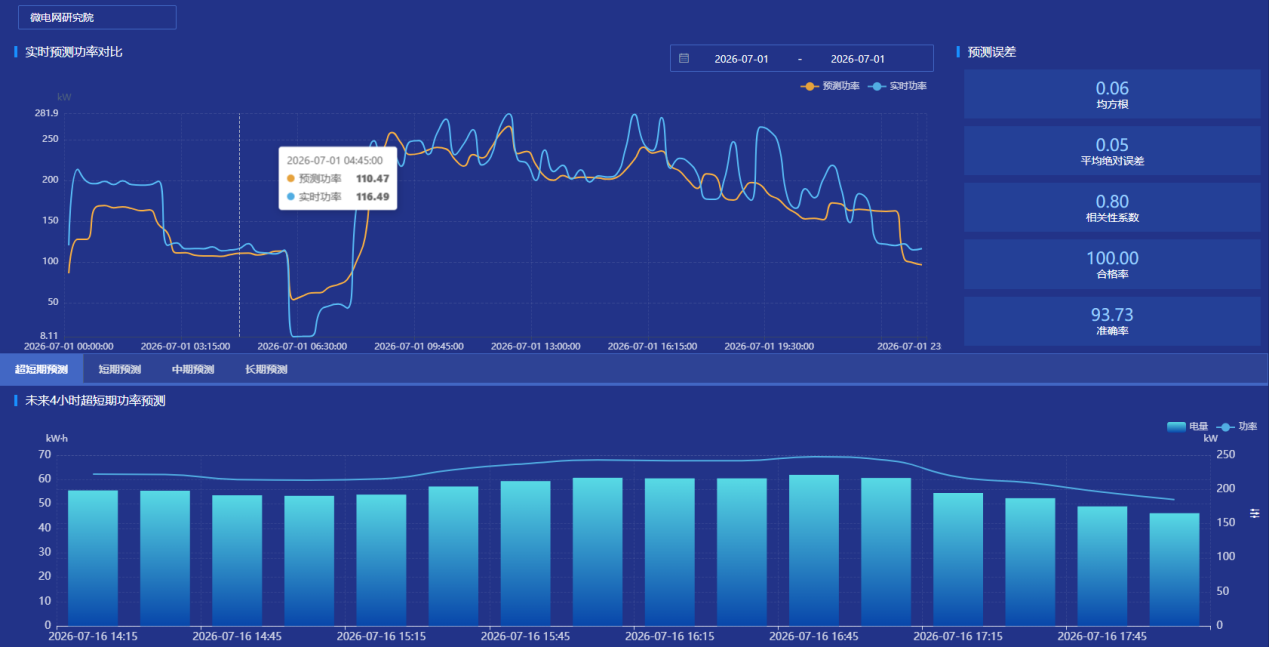Click the 平均绝对误差 0.05 card
This screenshot has width=1269, height=647.
pos(1112,151)
